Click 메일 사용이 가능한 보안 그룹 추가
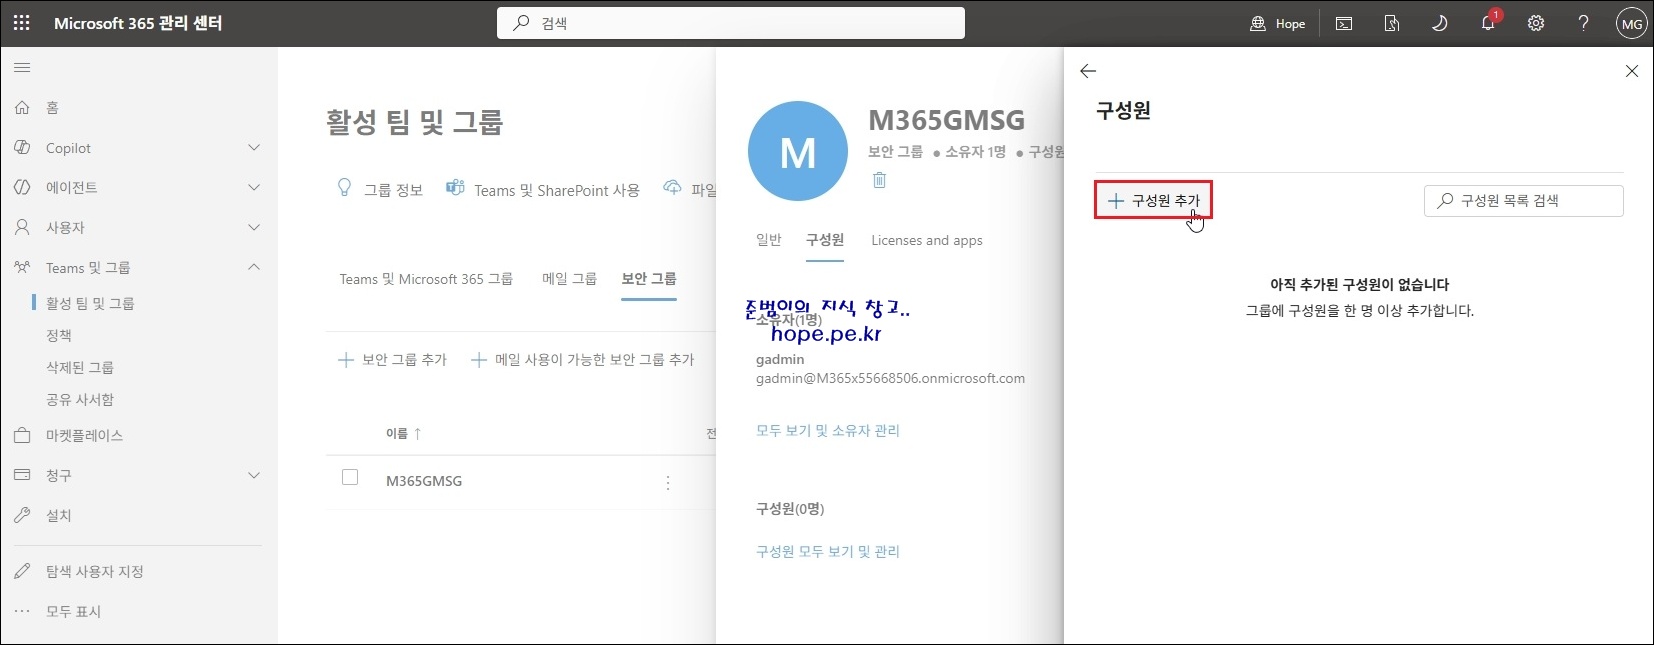Screen dimensions: 1654x645 (x=582, y=360)
